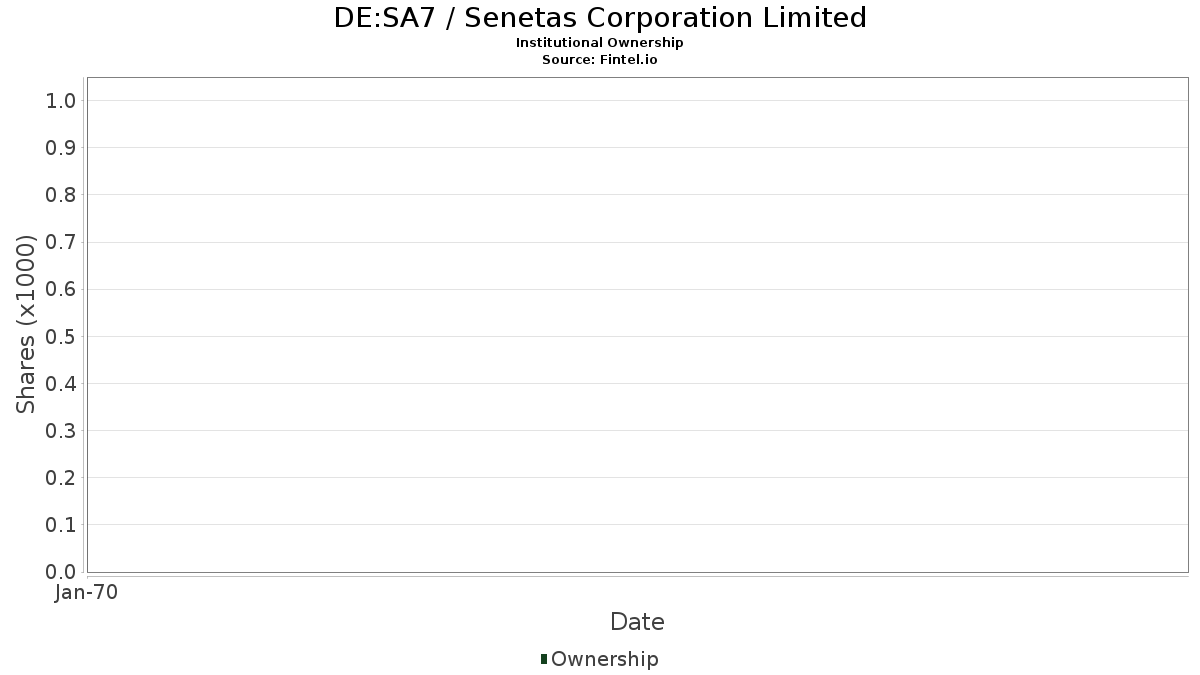Click the green Ownership legend color swatch
The image size is (1200, 675).
(544, 659)
